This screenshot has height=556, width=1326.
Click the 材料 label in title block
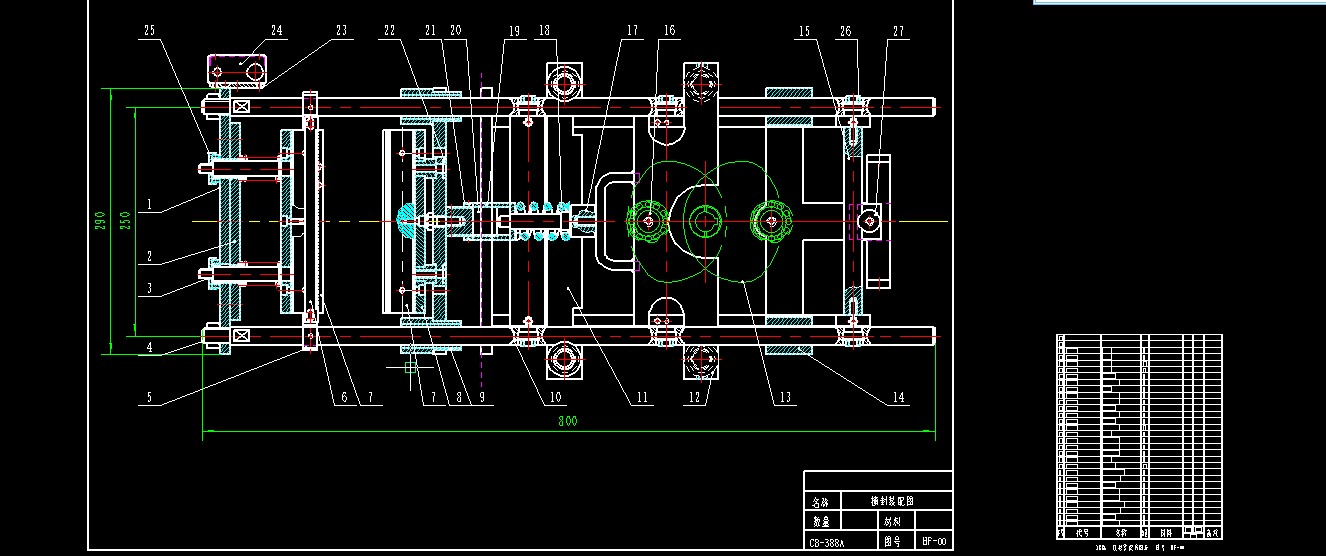point(890,521)
